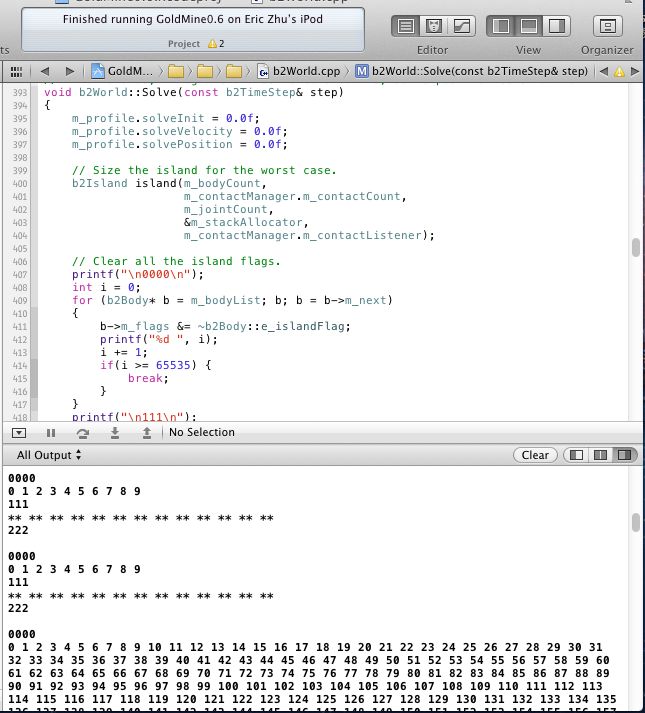
Task: Open the first folder in jump bar
Action: pyautogui.click(x=176, y=71)
